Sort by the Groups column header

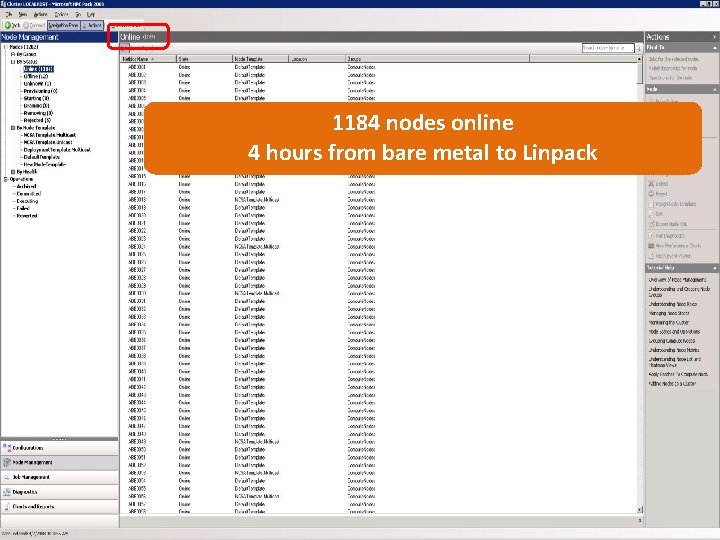[437, 59]
